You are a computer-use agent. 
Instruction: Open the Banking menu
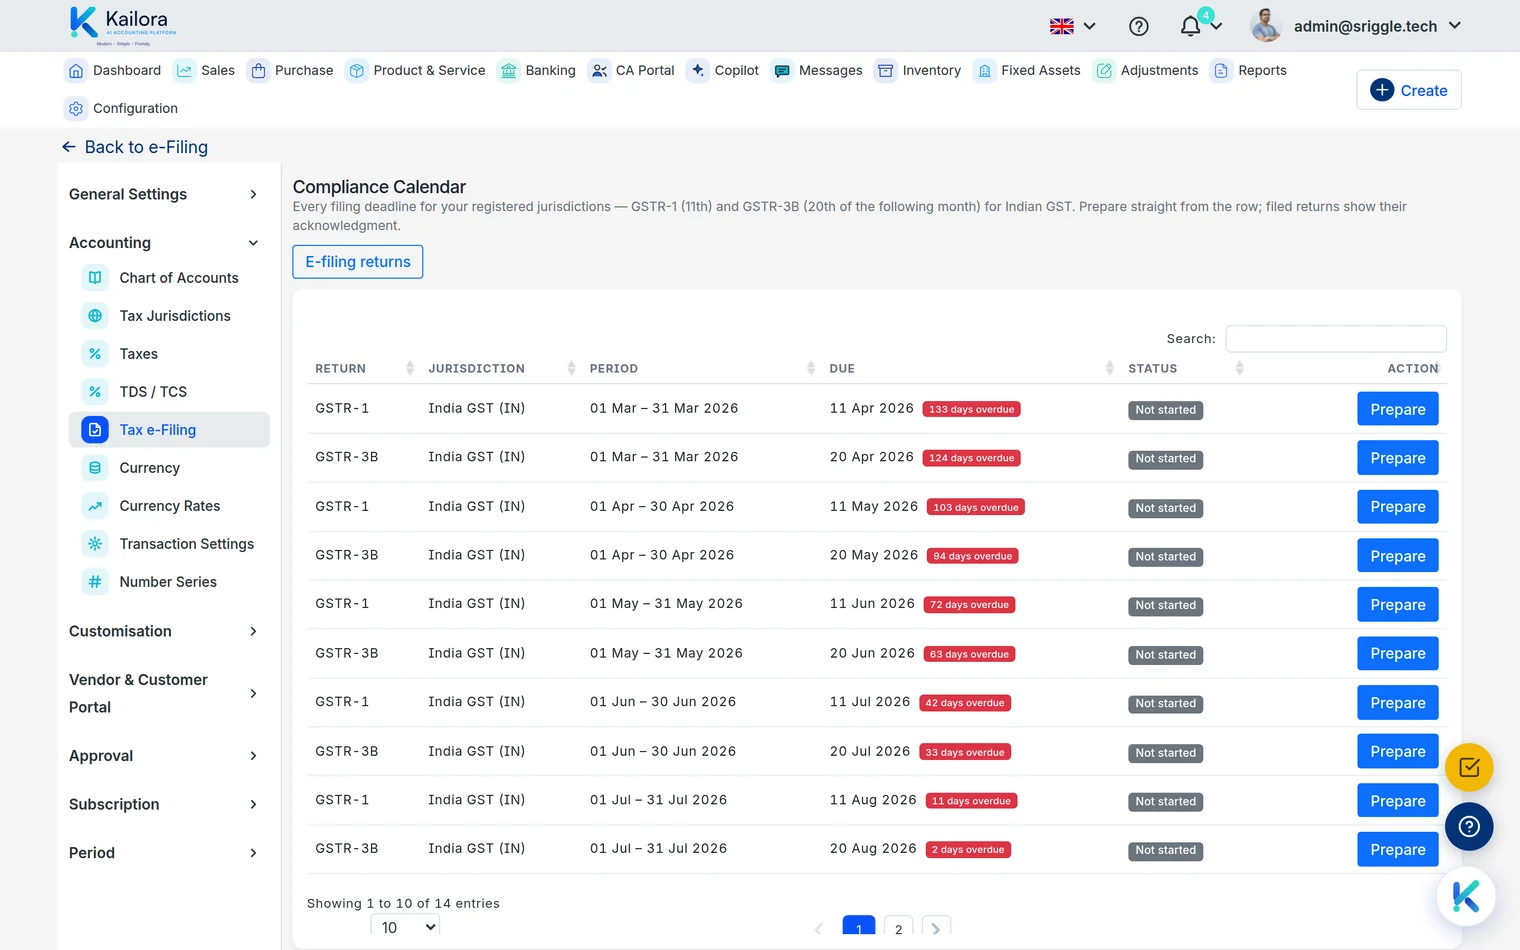(x=537, y=70)
